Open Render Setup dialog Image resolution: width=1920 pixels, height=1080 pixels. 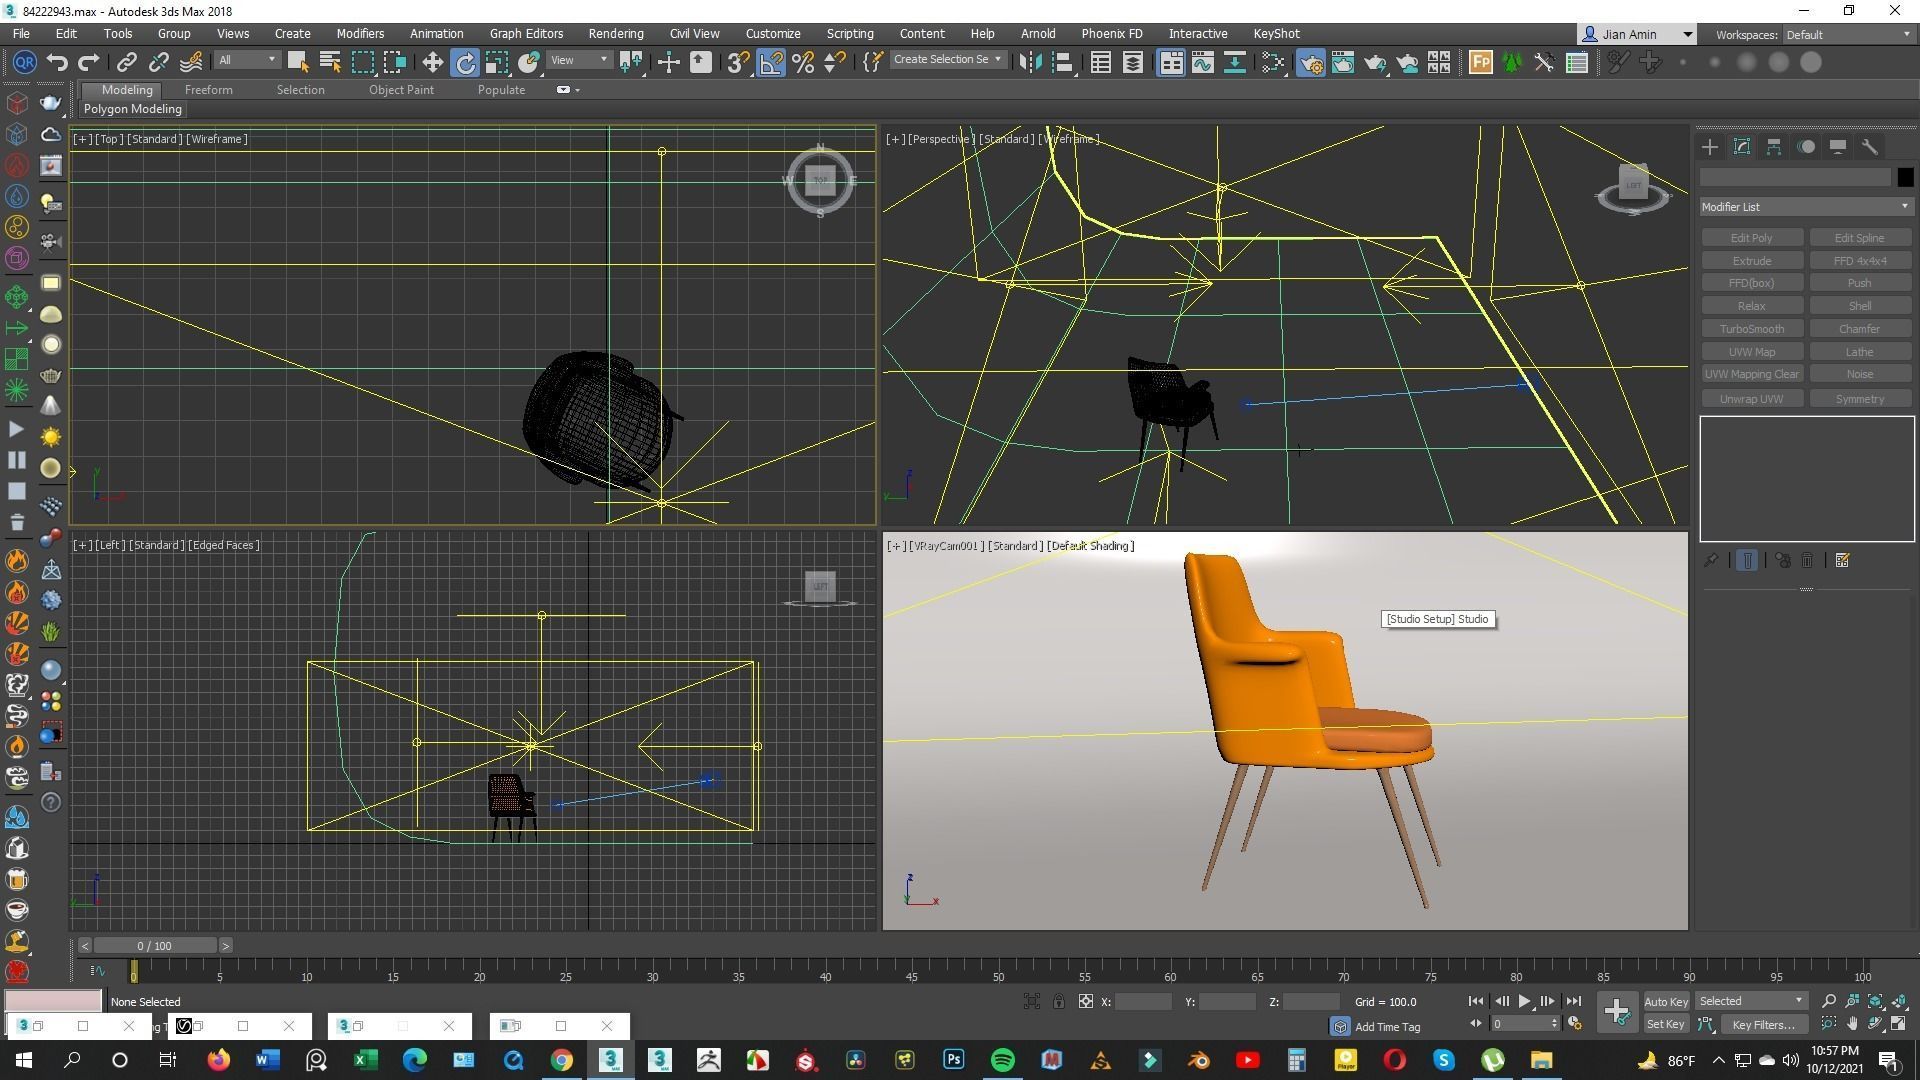point(1310,62)
